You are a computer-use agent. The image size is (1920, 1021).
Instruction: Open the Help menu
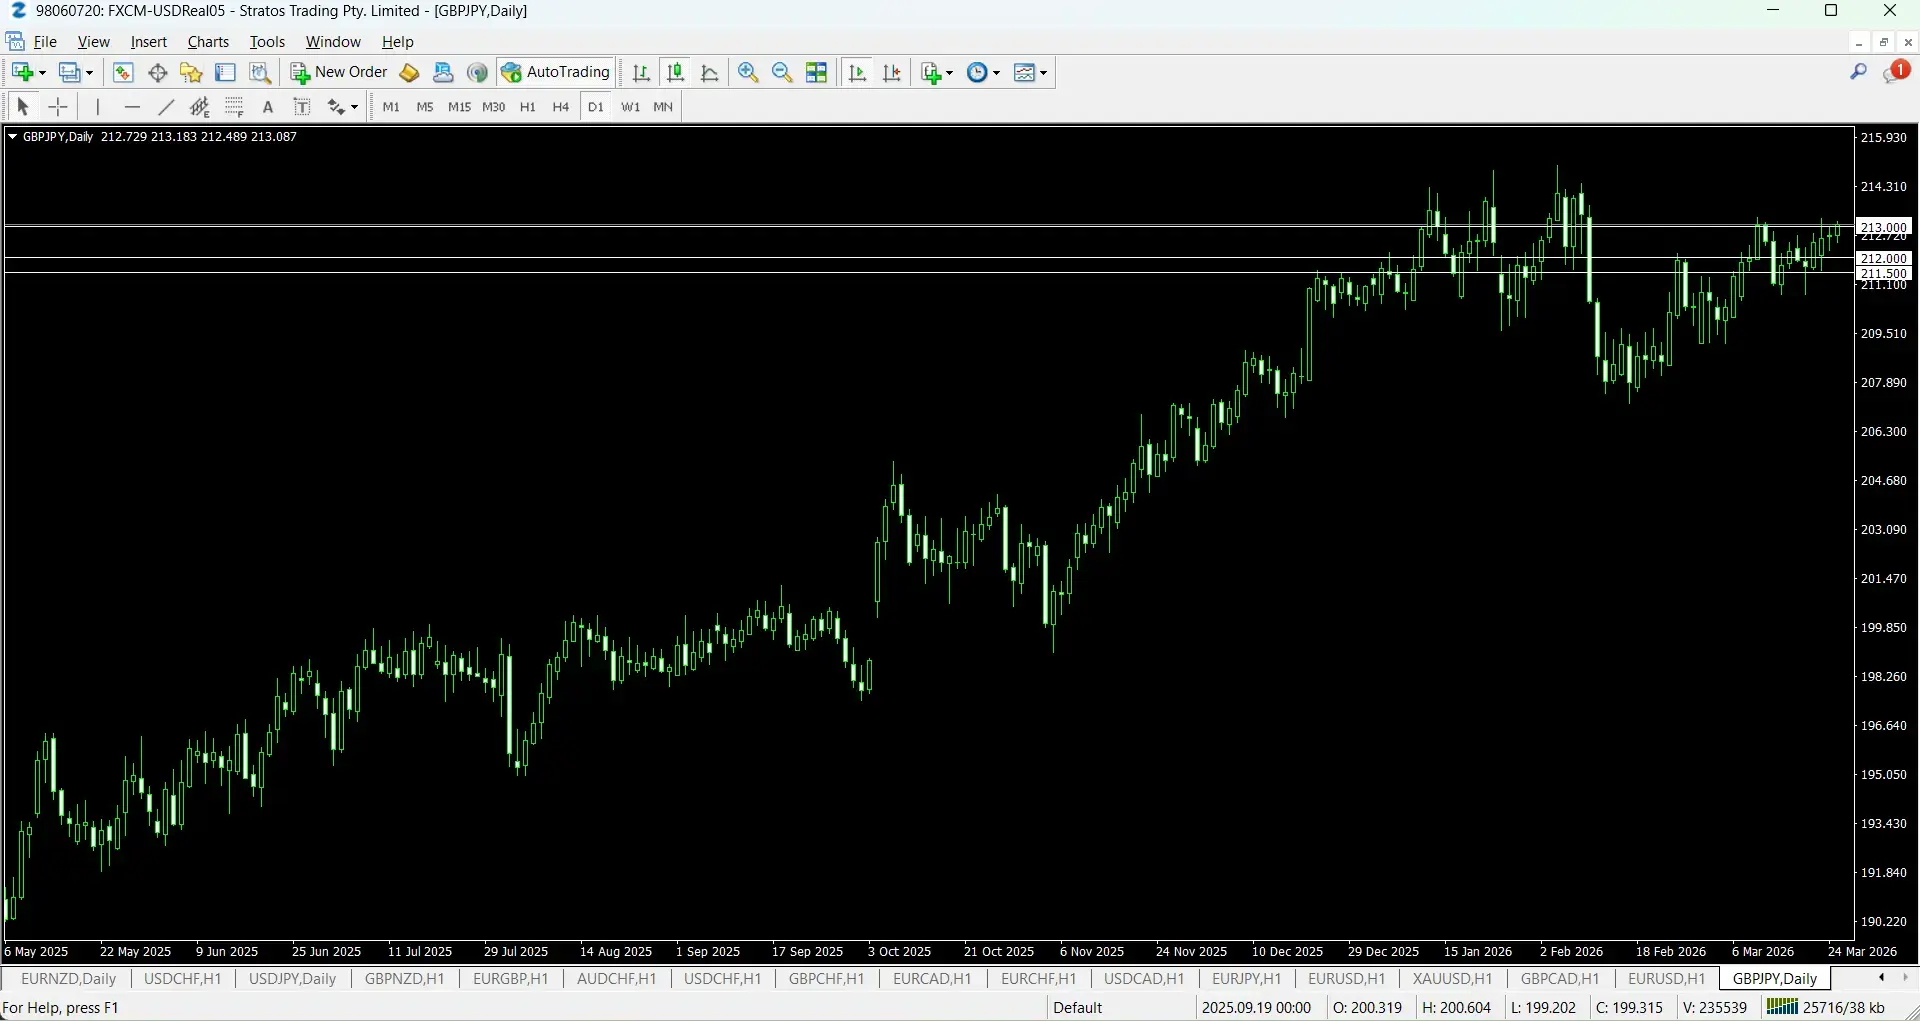[397, 42]
